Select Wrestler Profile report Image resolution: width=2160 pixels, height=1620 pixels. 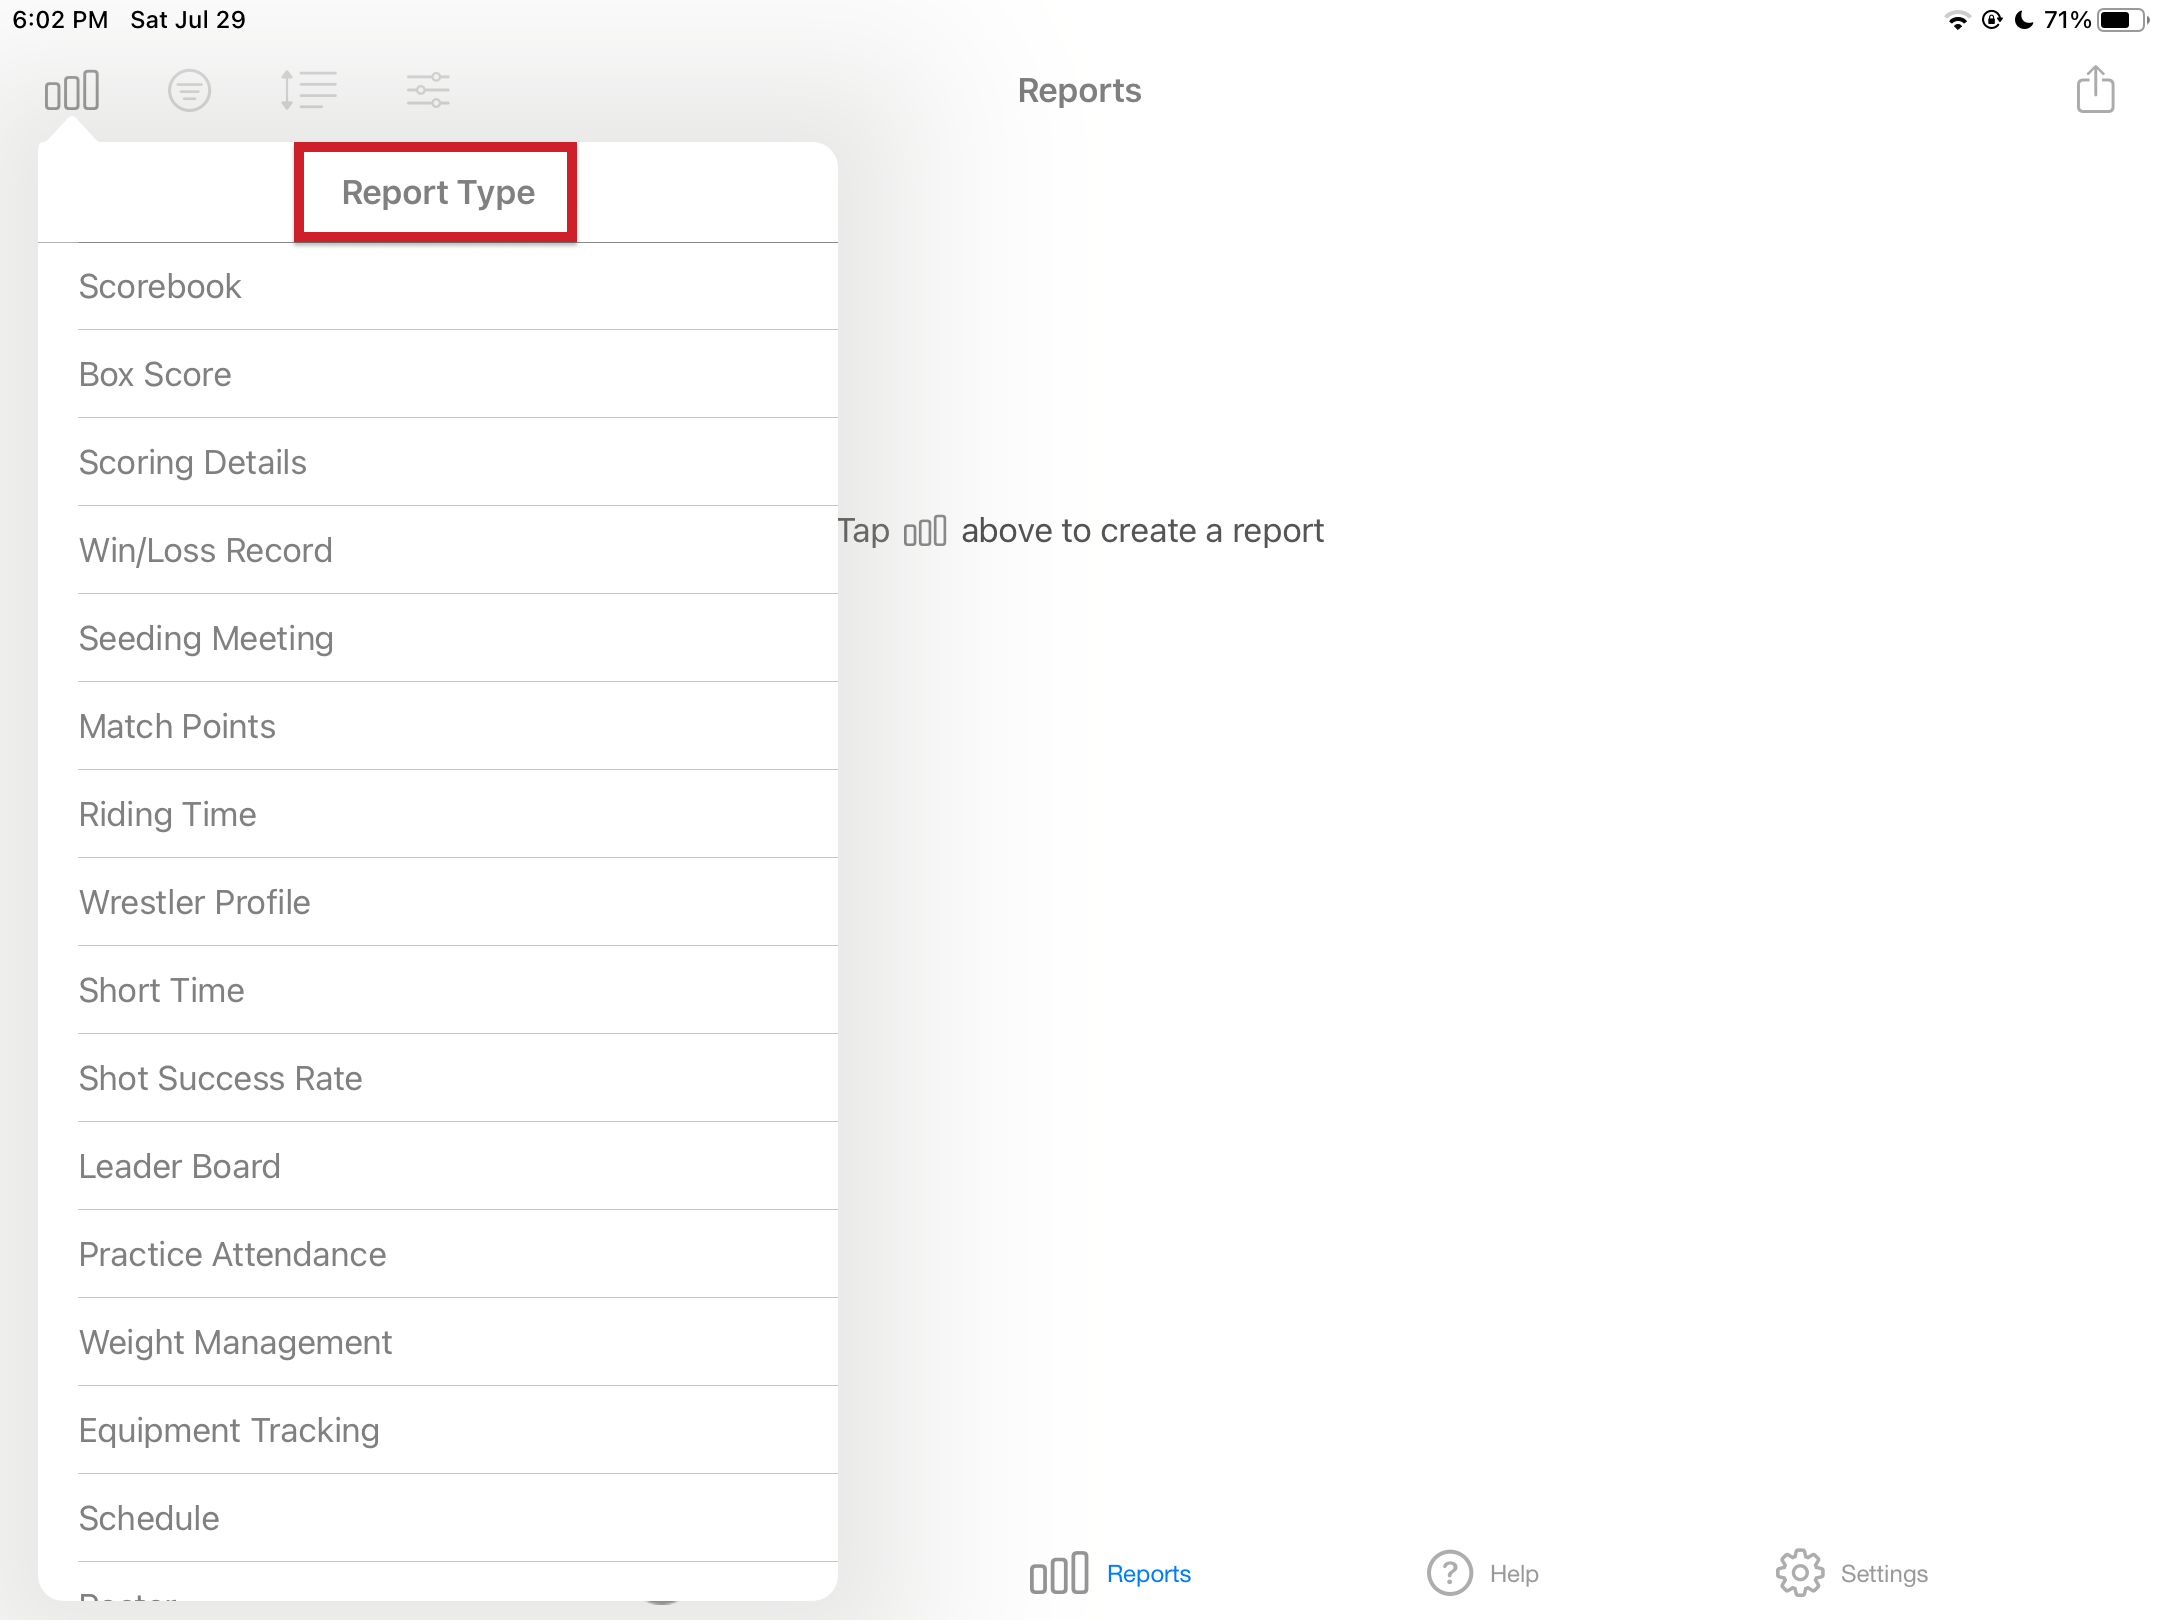point(195,903)
